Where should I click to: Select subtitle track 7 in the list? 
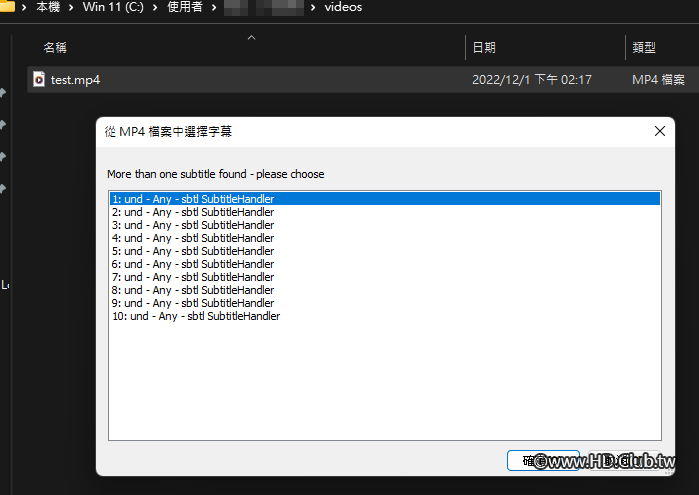point(385,276)
